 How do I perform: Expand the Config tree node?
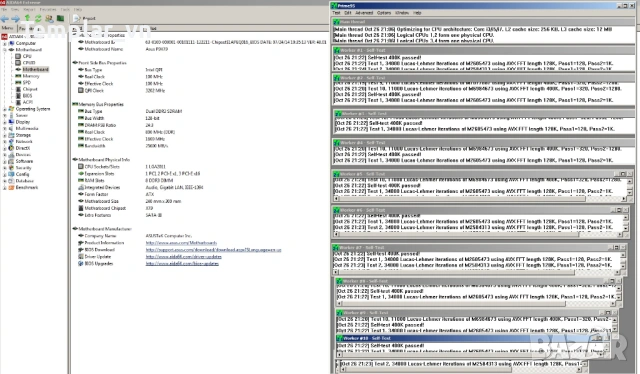point(4,174)
